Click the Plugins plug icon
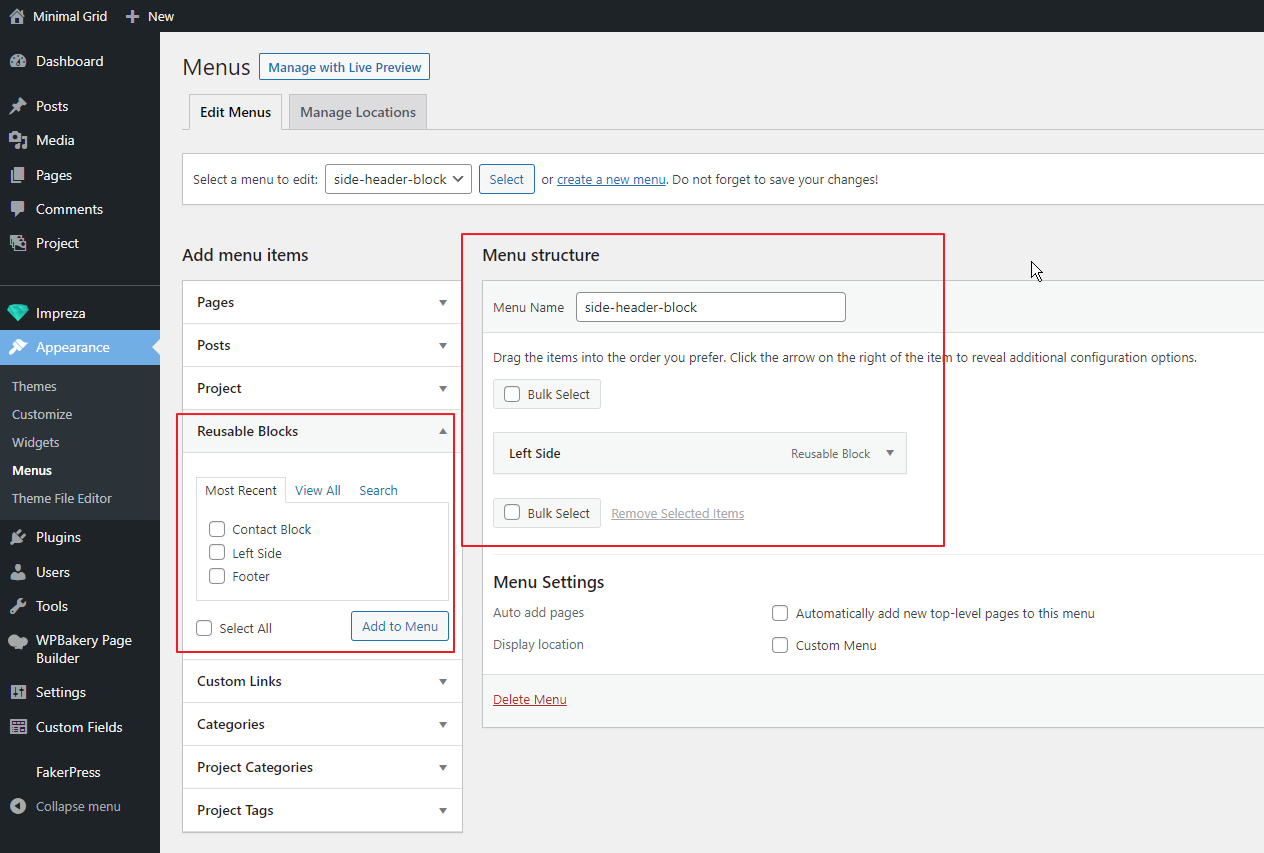Screen dimensions: 1264x853 [x=18, y=537]
